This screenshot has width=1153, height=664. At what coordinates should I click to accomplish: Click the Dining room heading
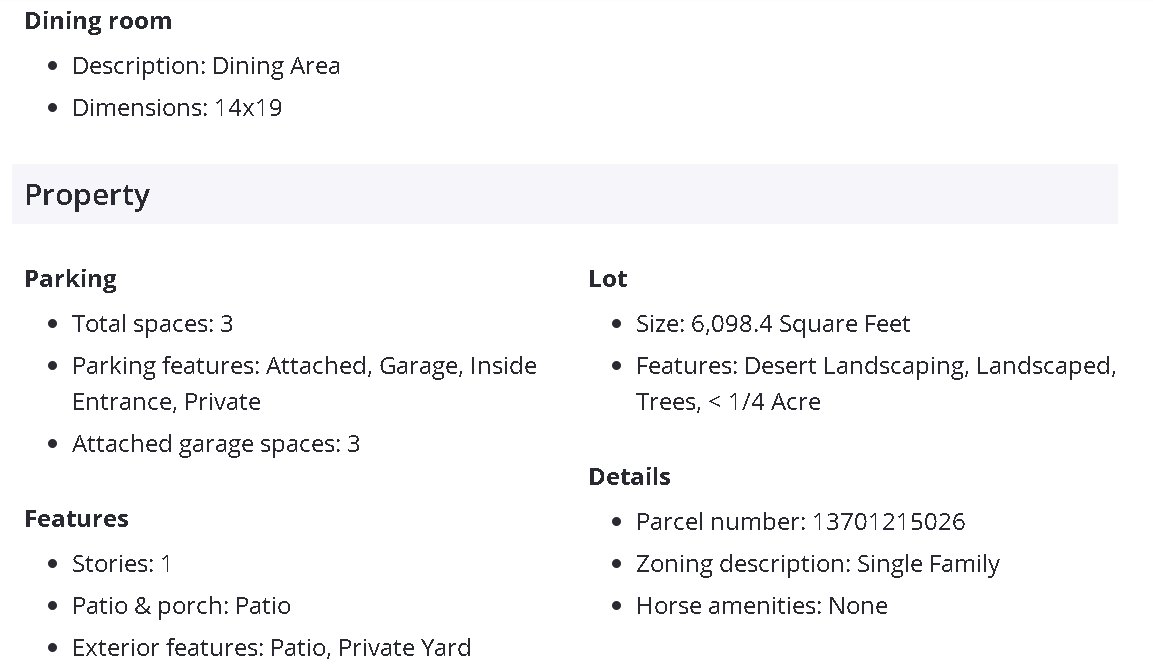pos(98,21)
